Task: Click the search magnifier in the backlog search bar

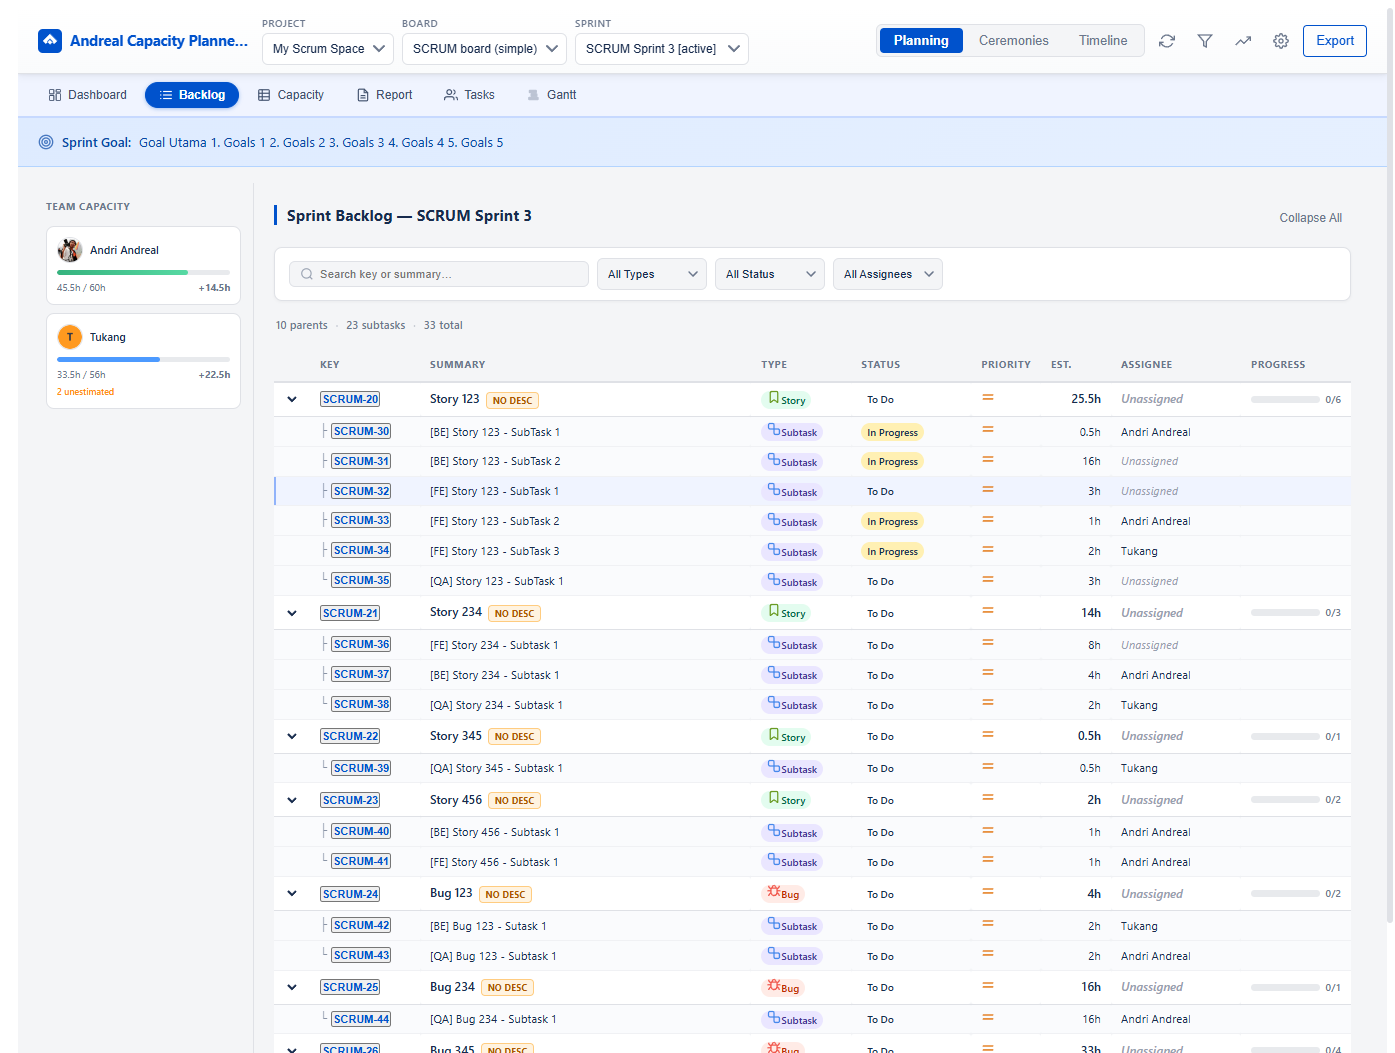Action: tap(306, 273)
